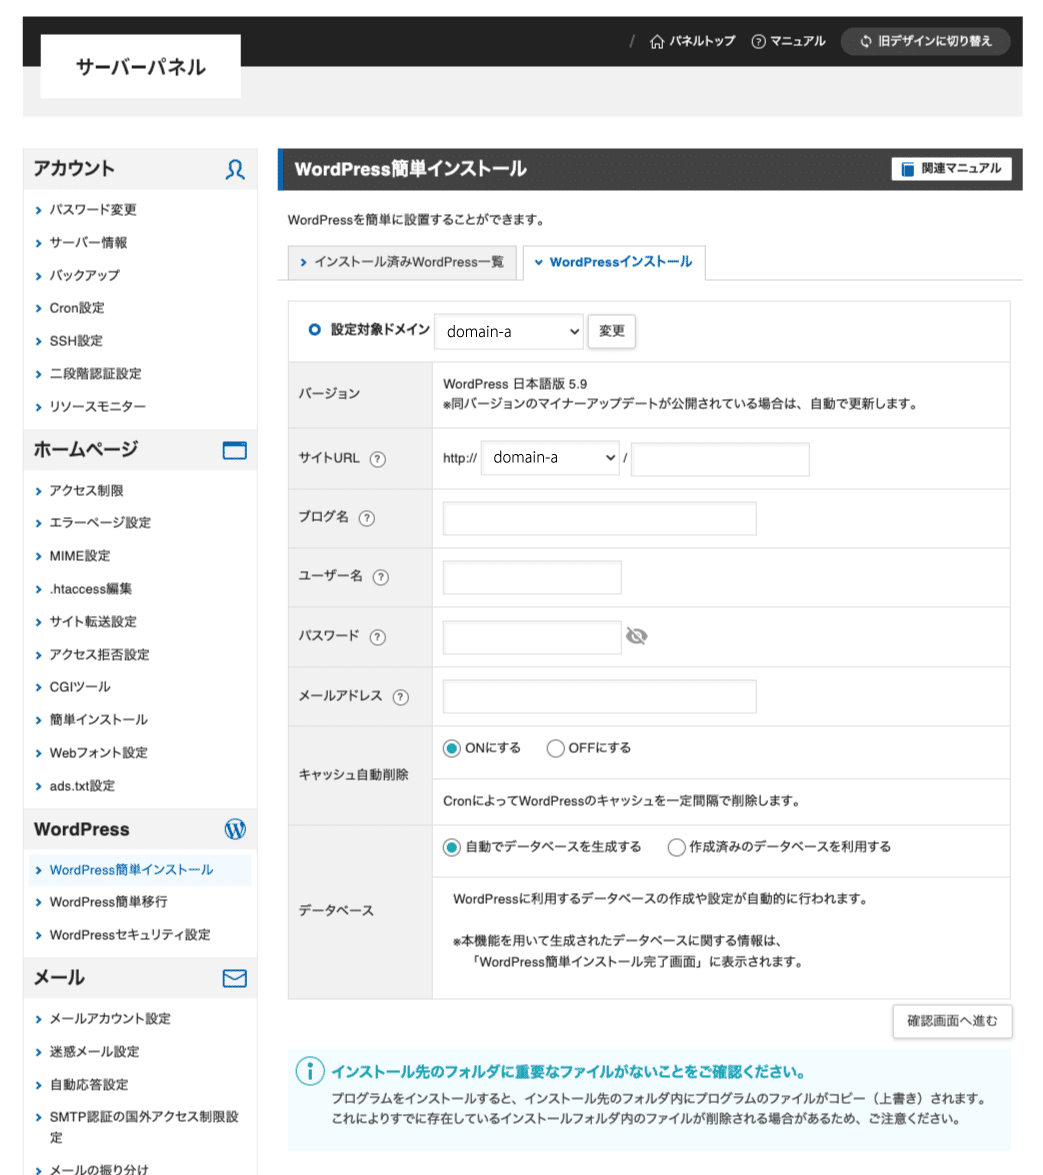Screen dimensions: 1043x1175
Task: Select 作成済みのデータベースを利用する option
Action: [676, 847]
